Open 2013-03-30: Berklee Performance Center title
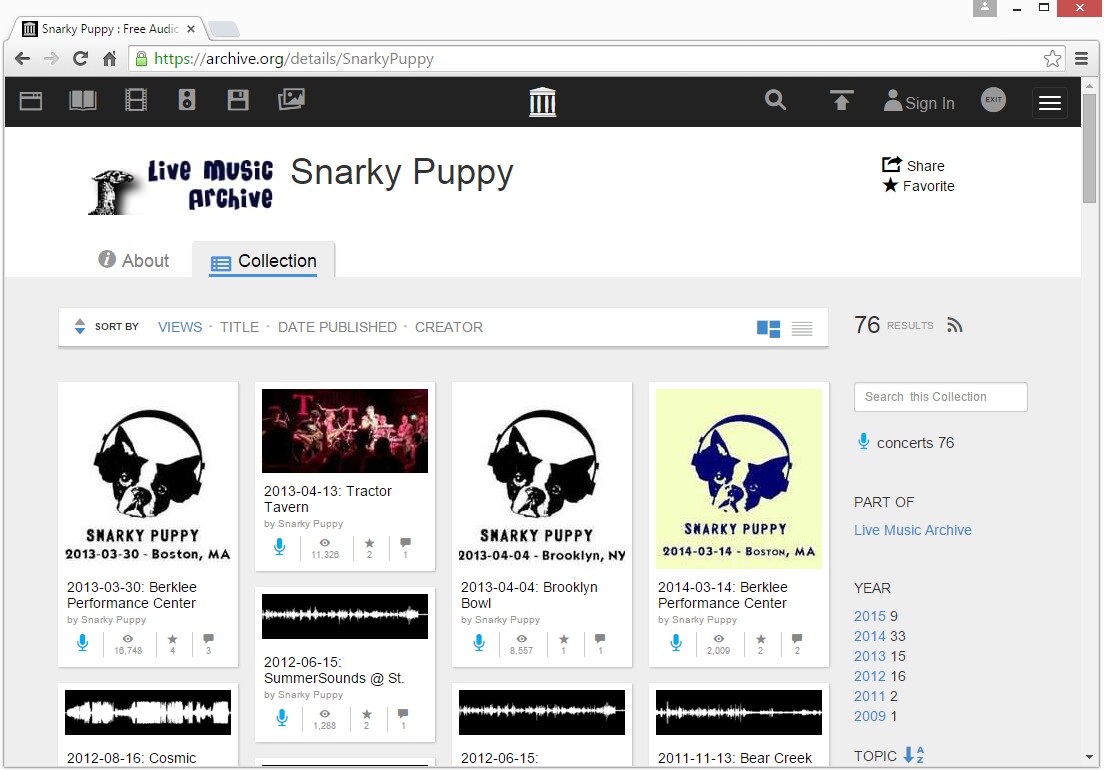The image size is (1104, 770). (132, 595)
